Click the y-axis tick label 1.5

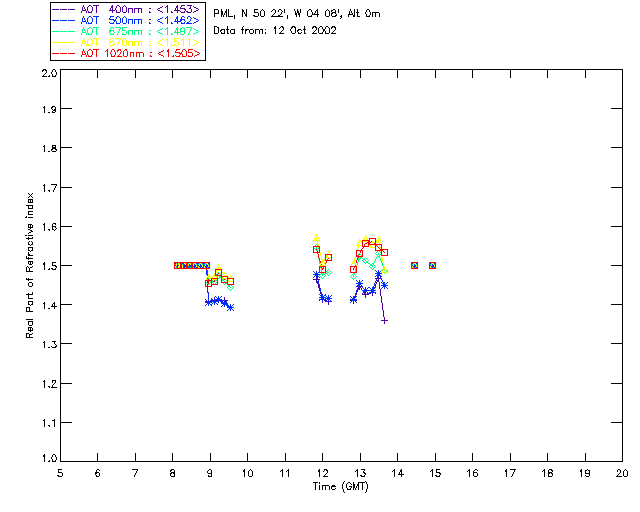pyautogui.click(x=49, y=266)
